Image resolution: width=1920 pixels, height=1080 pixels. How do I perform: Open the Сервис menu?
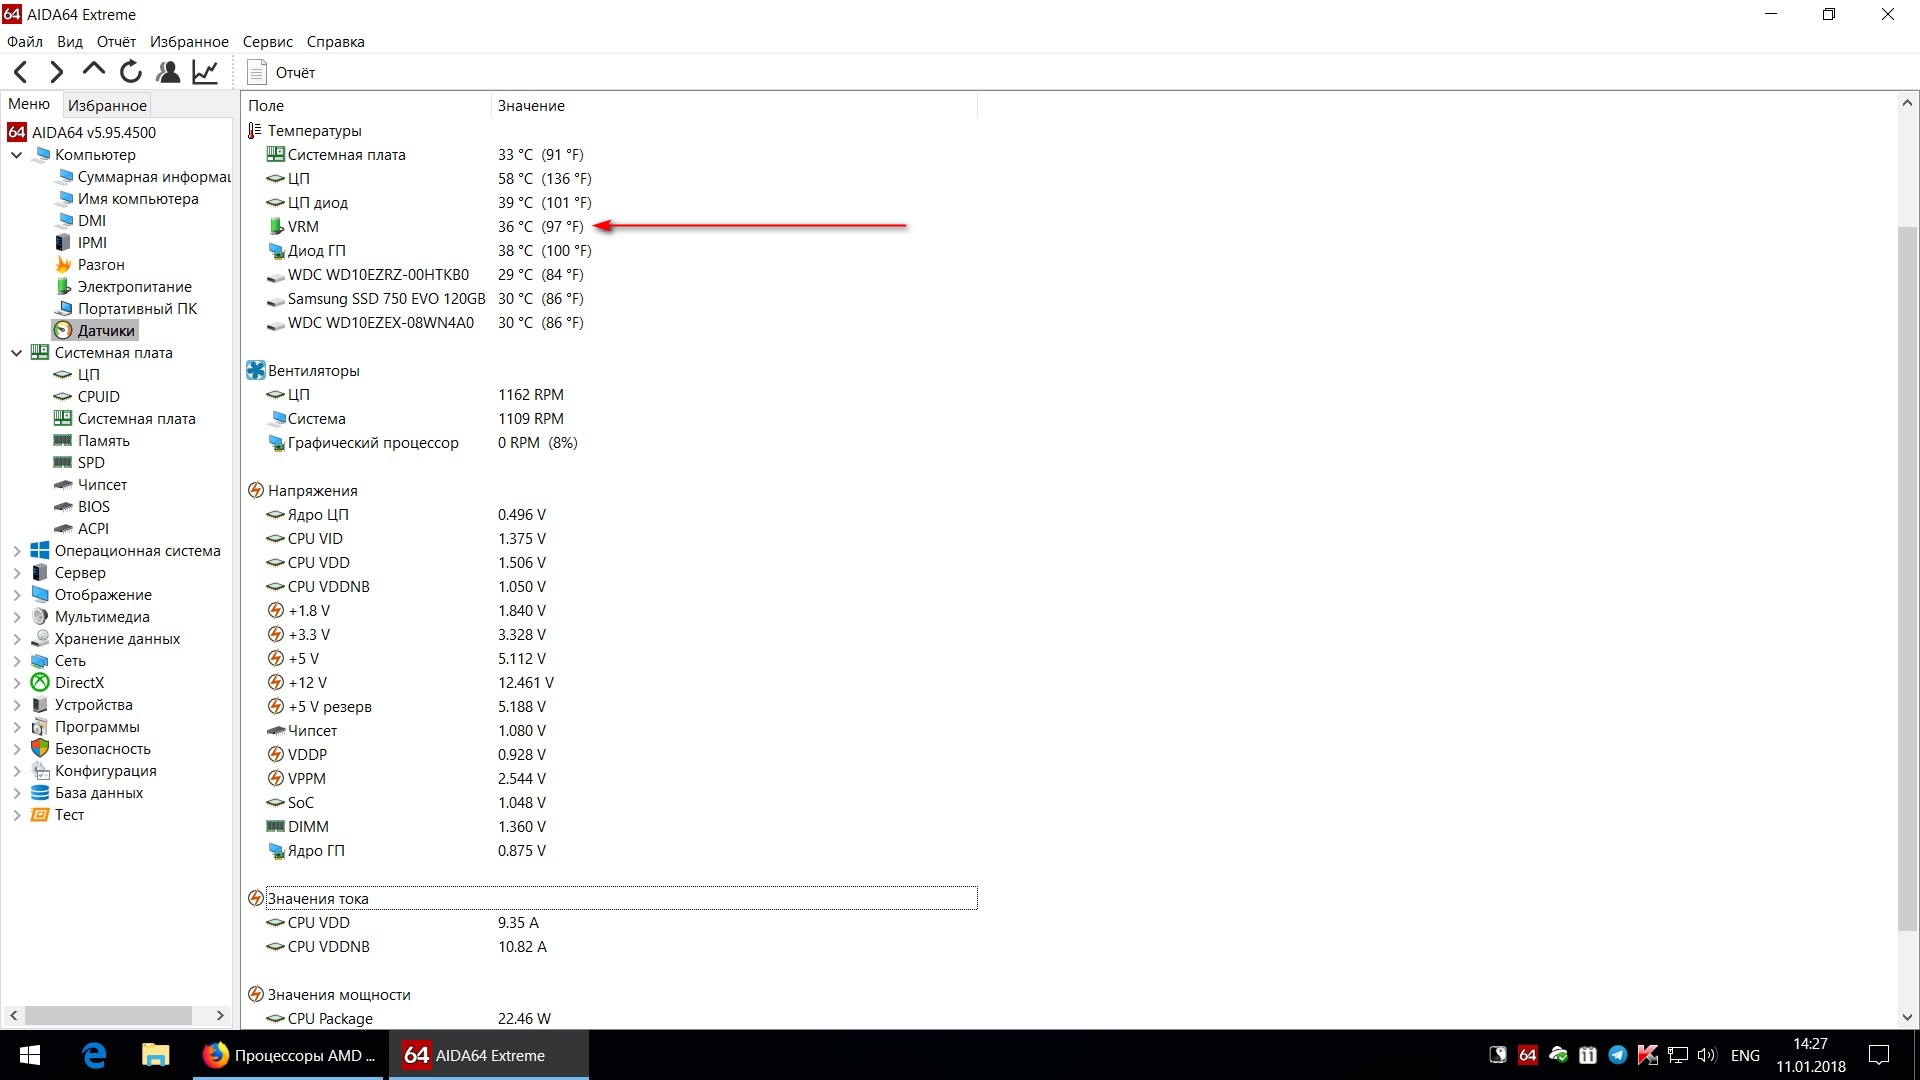267,42
